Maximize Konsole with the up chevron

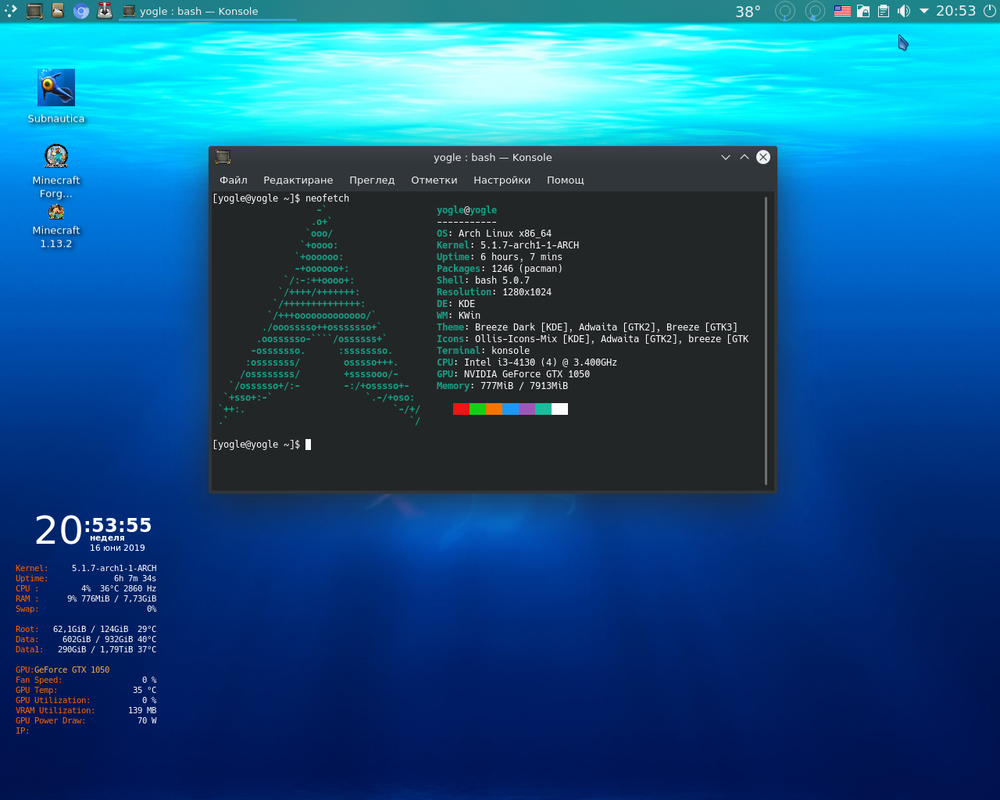click(x=744, y=157)
